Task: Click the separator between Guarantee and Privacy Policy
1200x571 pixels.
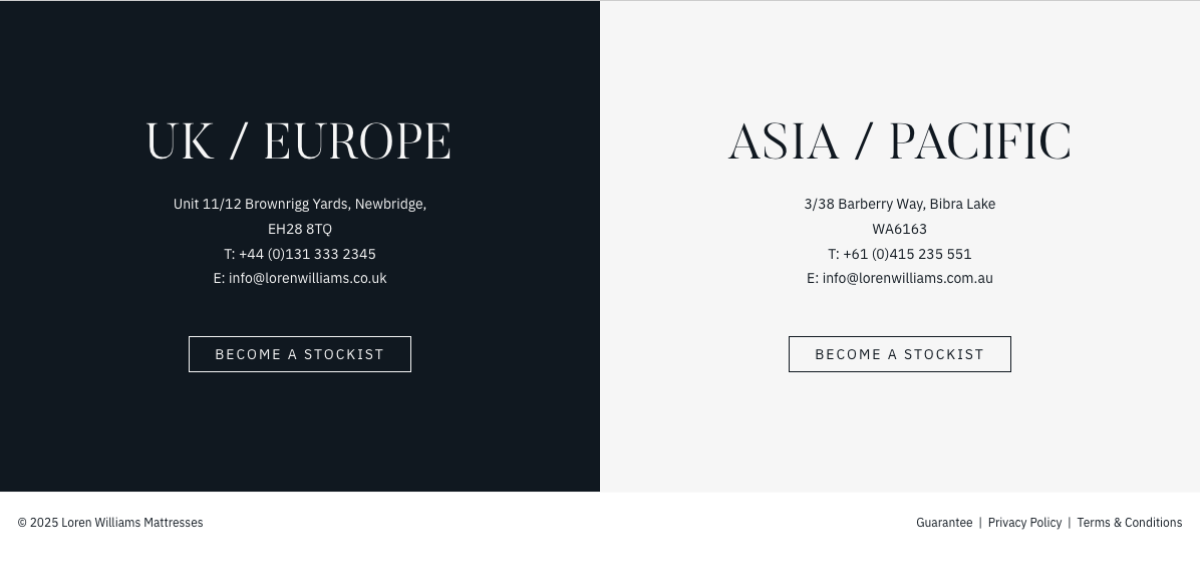Action: 980,522
